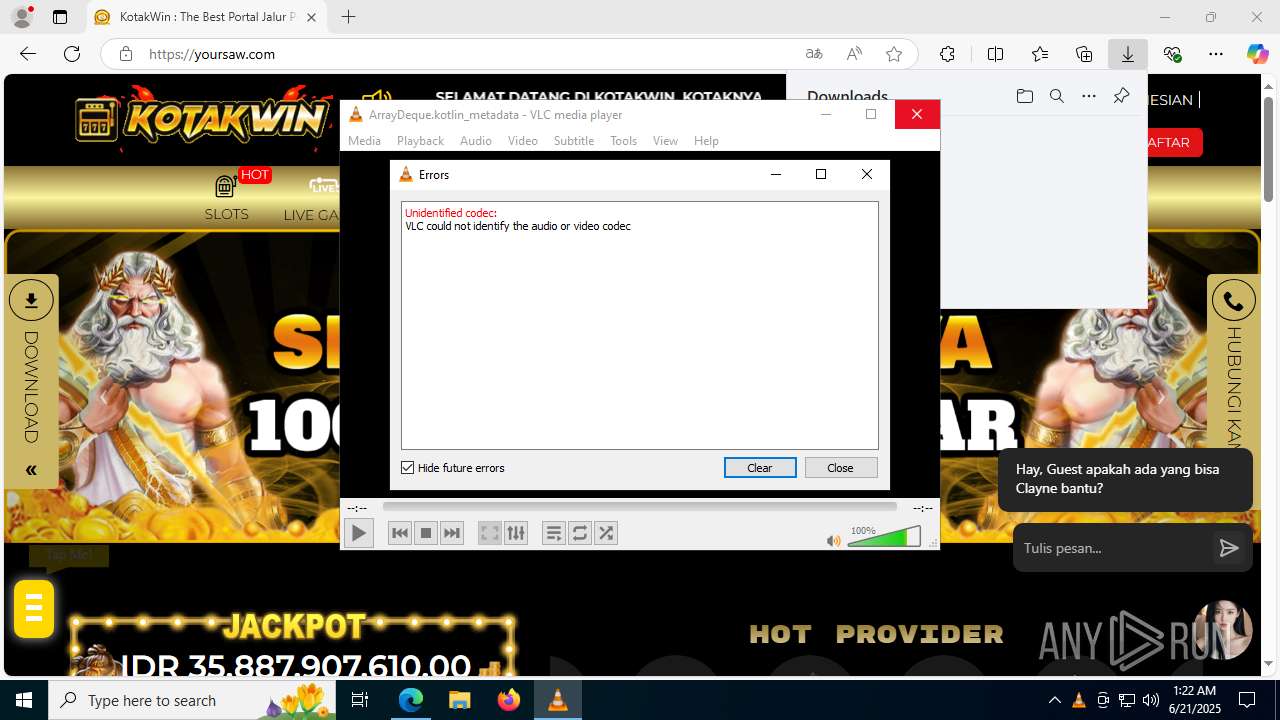Open Edge translate page option

(814, 54)
